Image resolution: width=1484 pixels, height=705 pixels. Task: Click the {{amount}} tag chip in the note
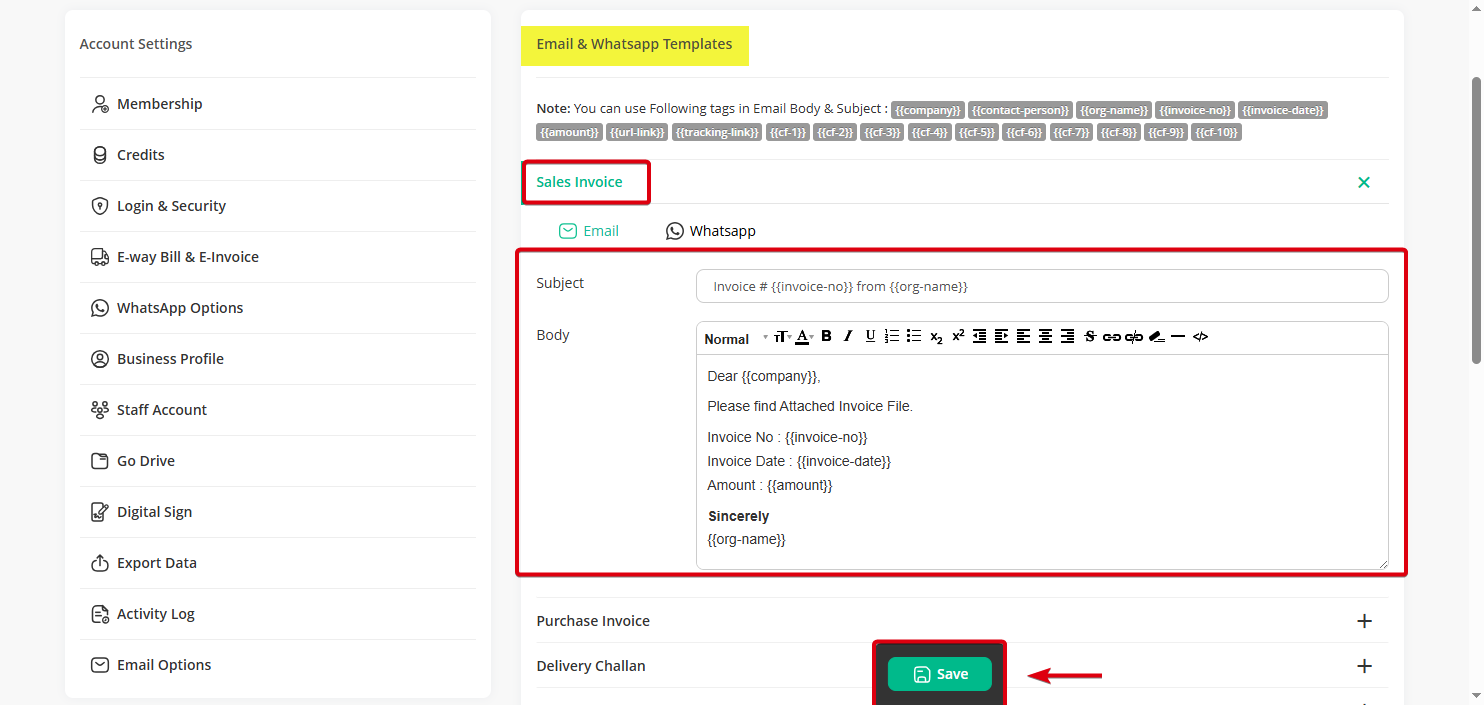tap(569, 132)
